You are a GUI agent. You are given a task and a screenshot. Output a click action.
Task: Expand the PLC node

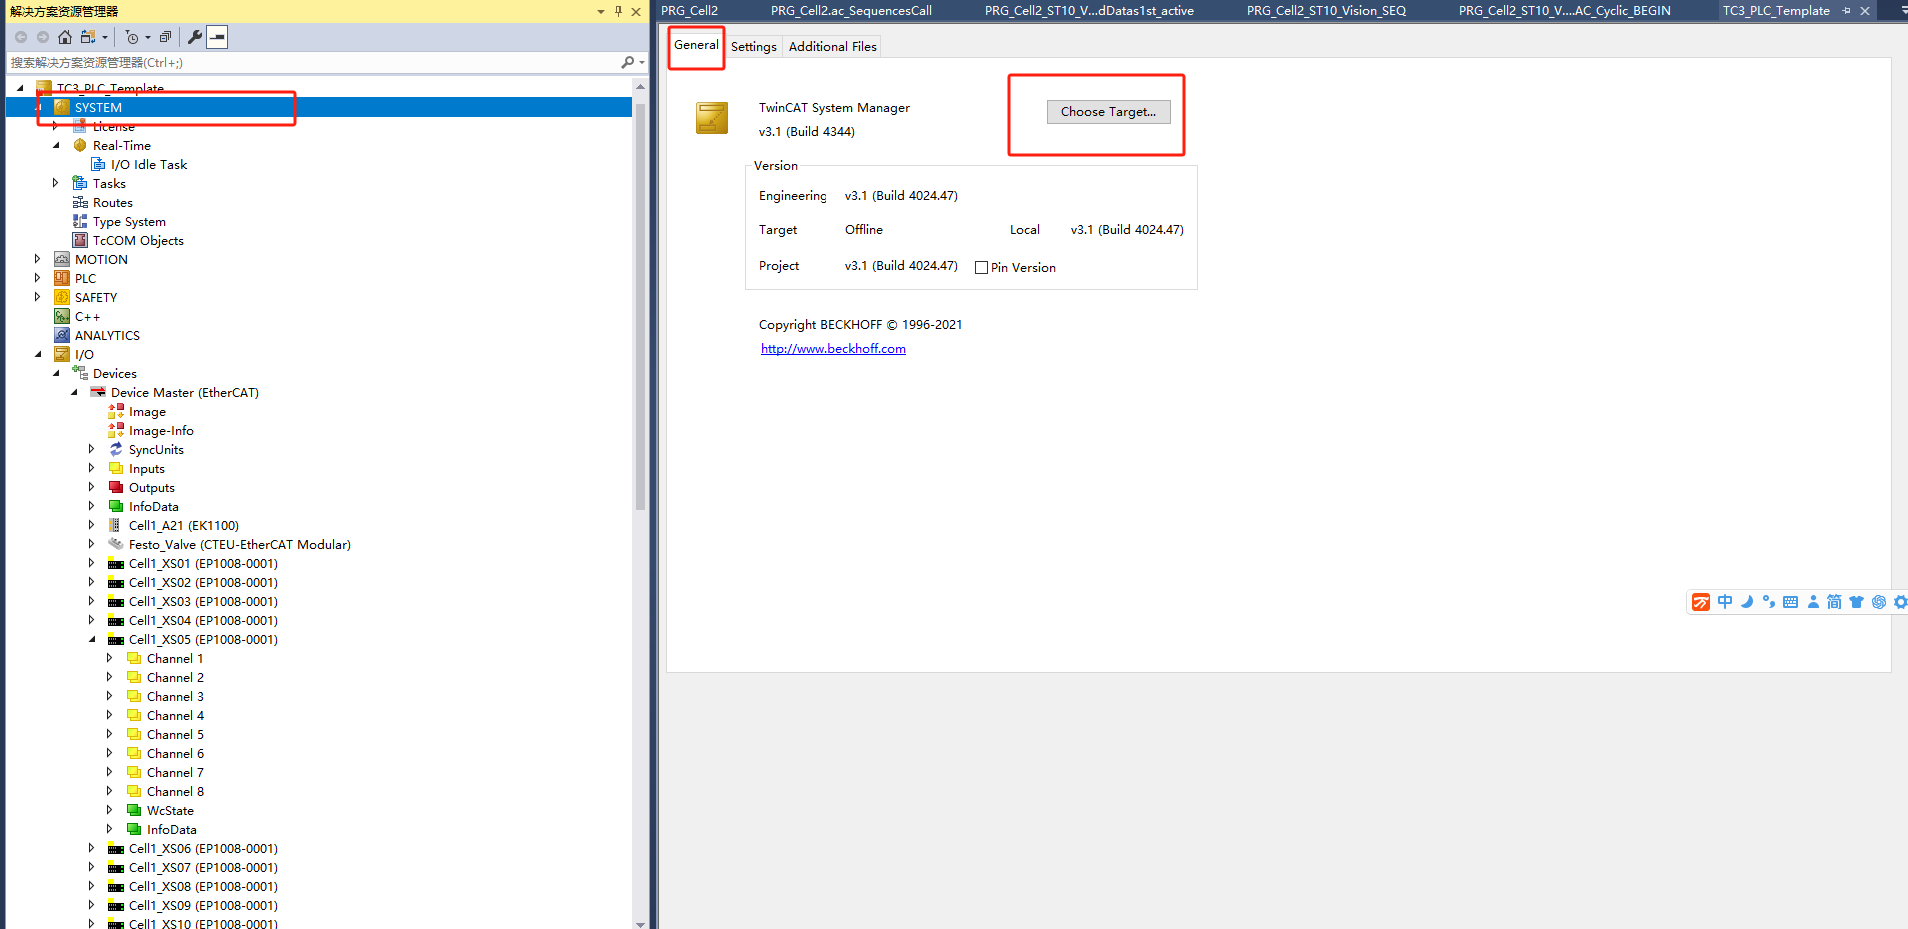[x=38, y=278]
